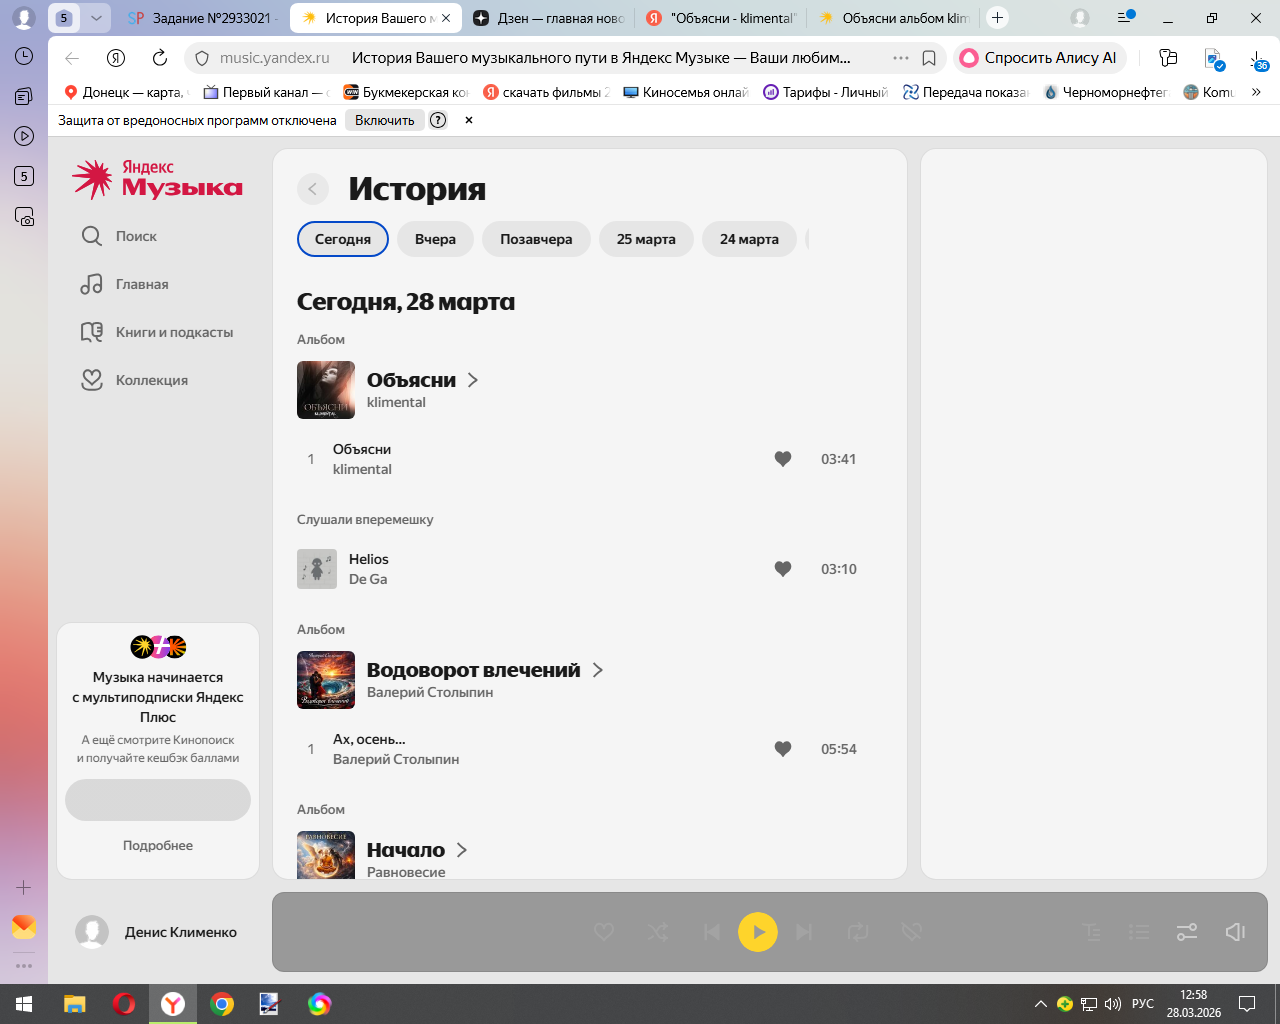Open the tab group dropdown arrow
Viewport: 1280px width, 1024px height.
click(x=96, y=18)
